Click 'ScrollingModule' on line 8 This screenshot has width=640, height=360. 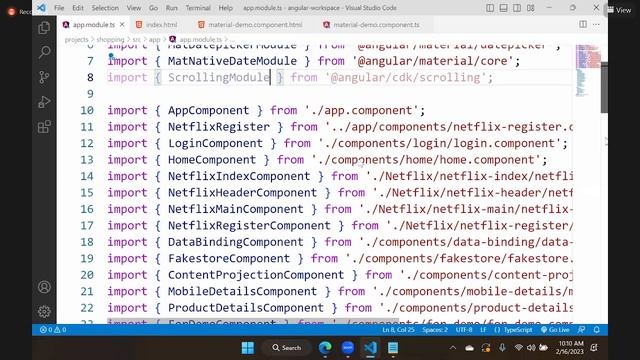tap(219, 77)
